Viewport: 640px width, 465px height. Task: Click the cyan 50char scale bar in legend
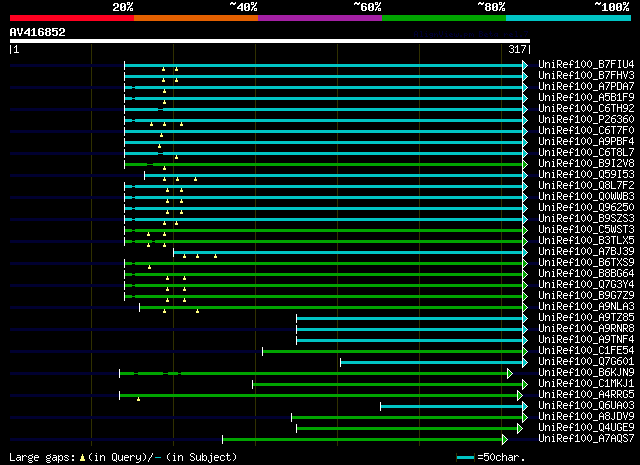coord(465,457)
